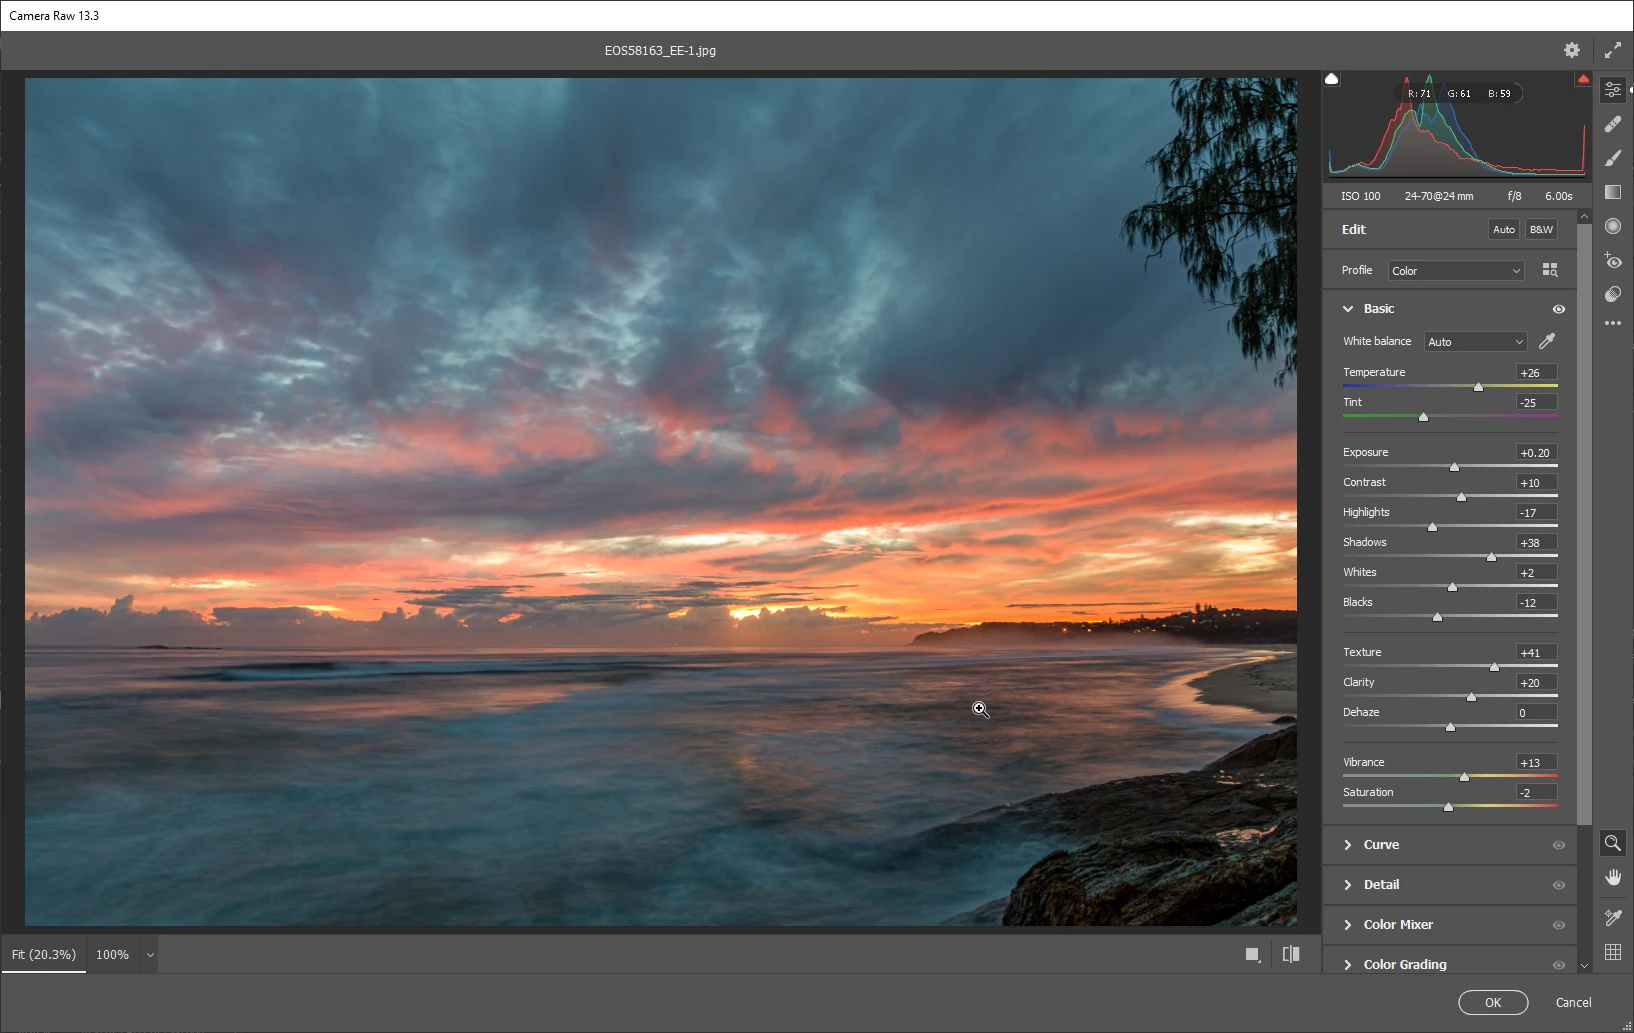Pick the White Balance eyedropper tool
The height and width of the screenshot is (1033, 1634).
1547,341
